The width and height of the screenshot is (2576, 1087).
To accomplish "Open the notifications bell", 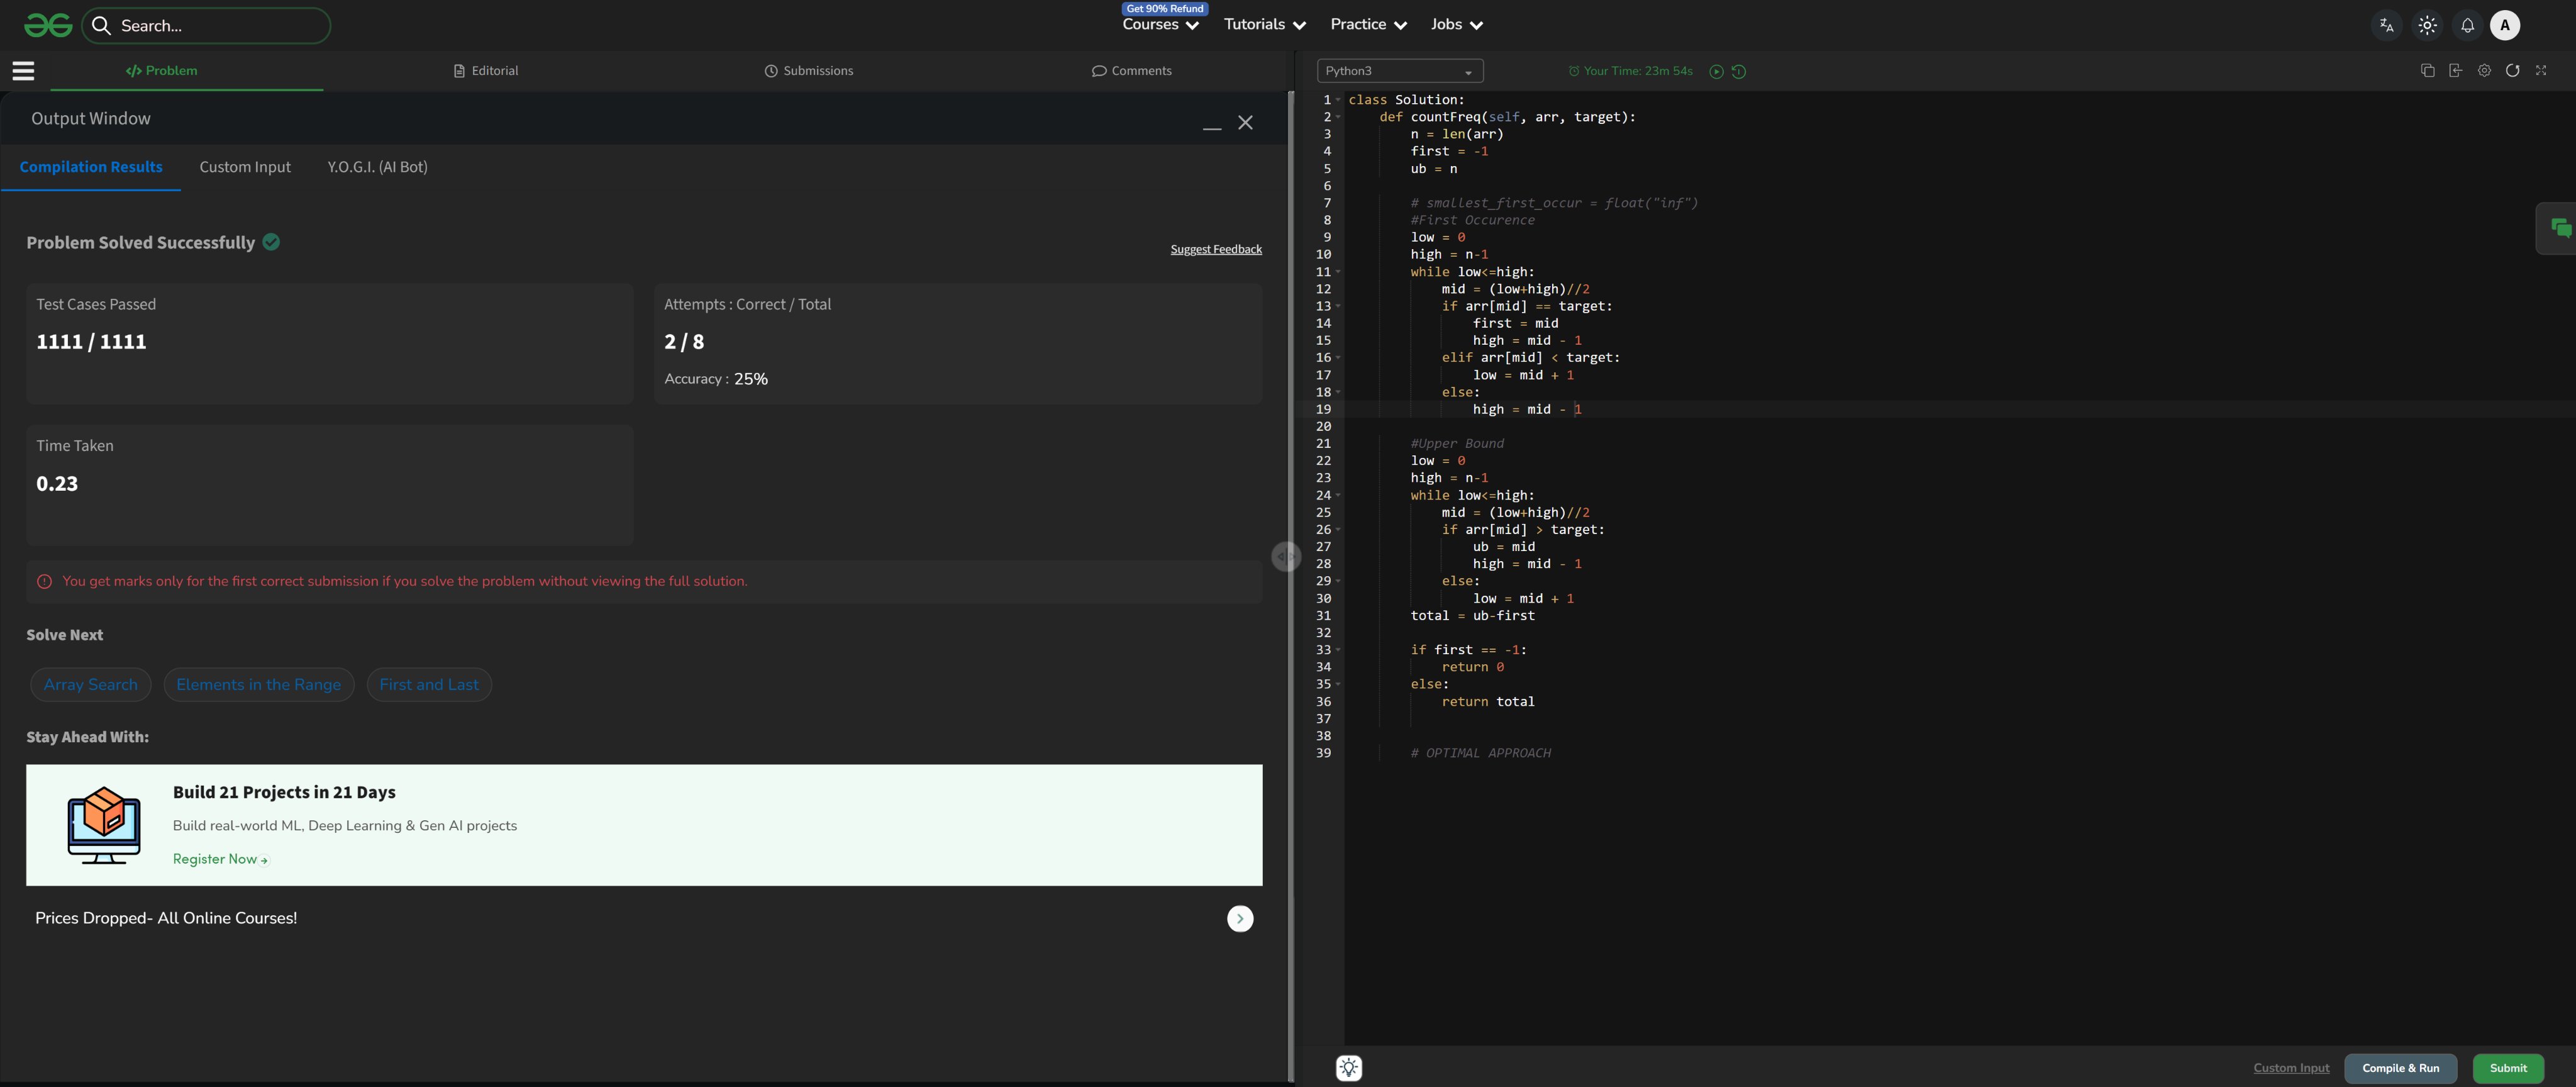I will [2467, 26].
